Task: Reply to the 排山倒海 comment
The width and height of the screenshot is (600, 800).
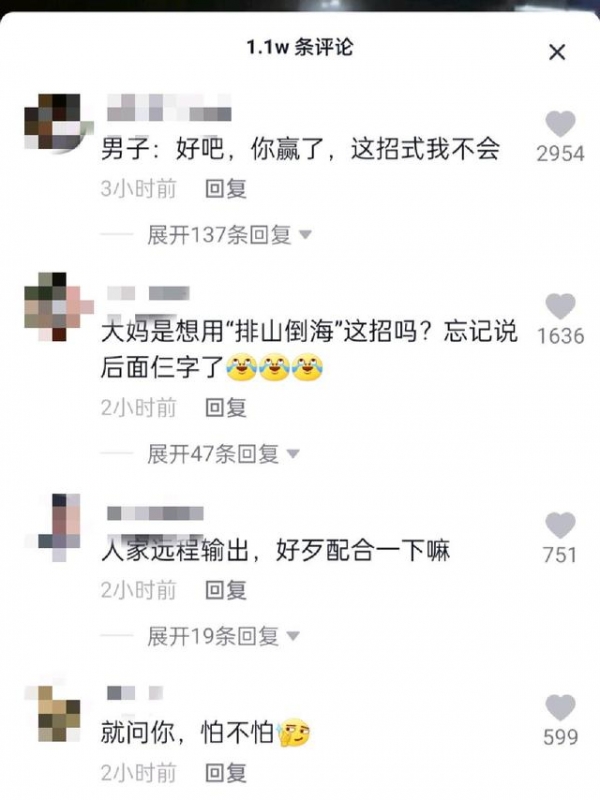Action: coord(226,408)
